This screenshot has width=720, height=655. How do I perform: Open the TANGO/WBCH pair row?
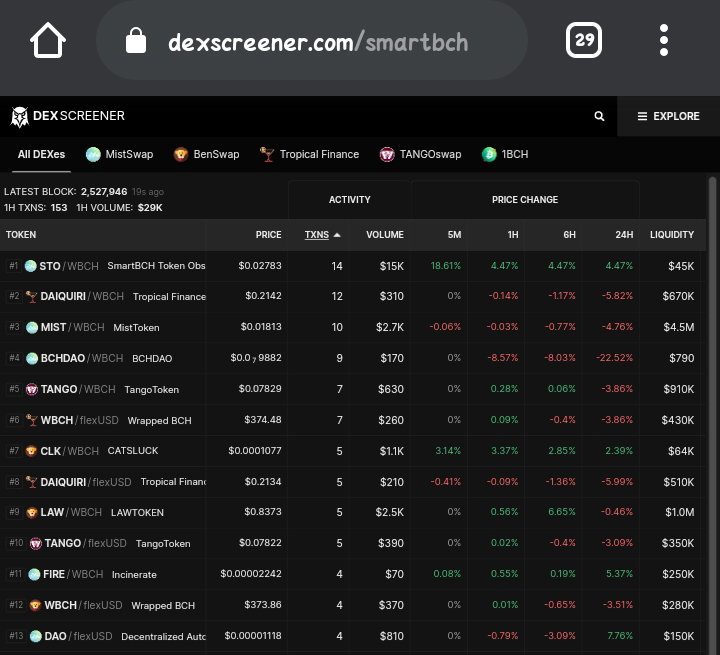tap(353, 389)
